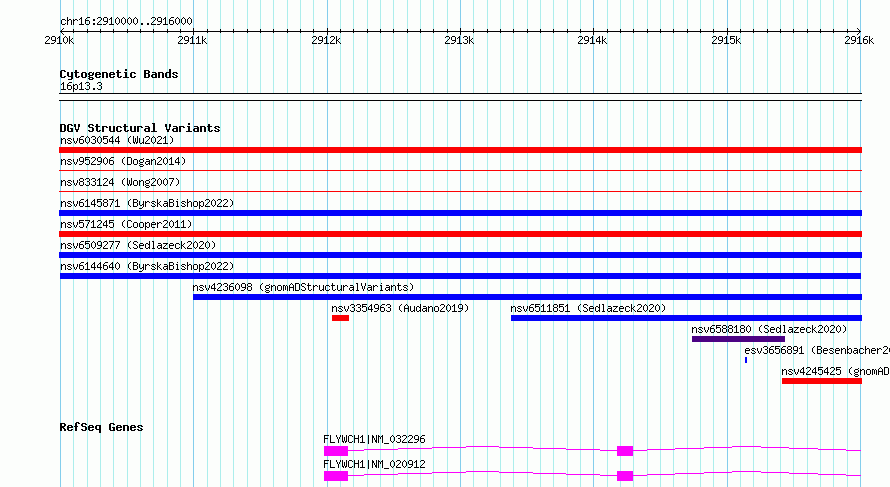Click the nsv4245425 (gnomAD) label
Viewport: 890px width, 487px height.
[836, 371]
